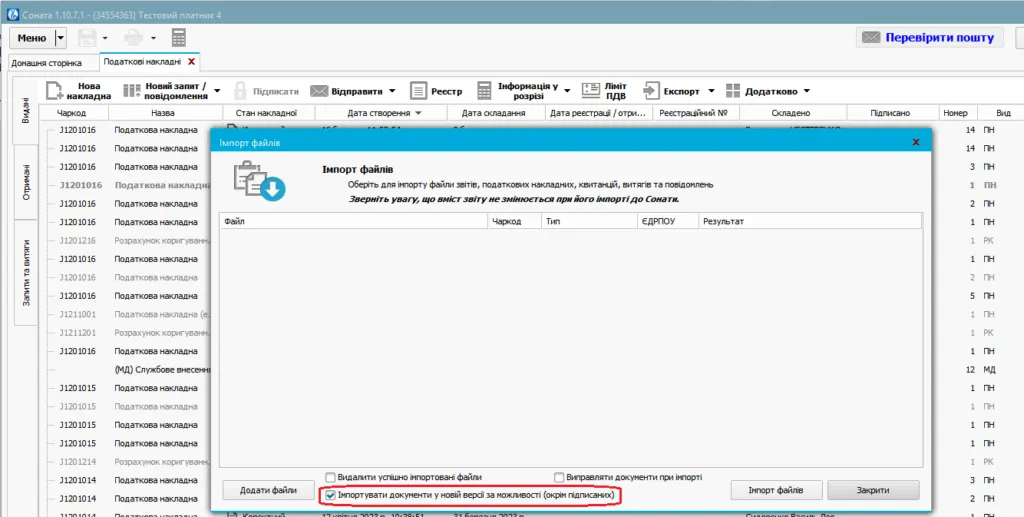Open the Запити та витяги vertical tab
Viewport: 1024px width, 517px height.
[25, 273]
